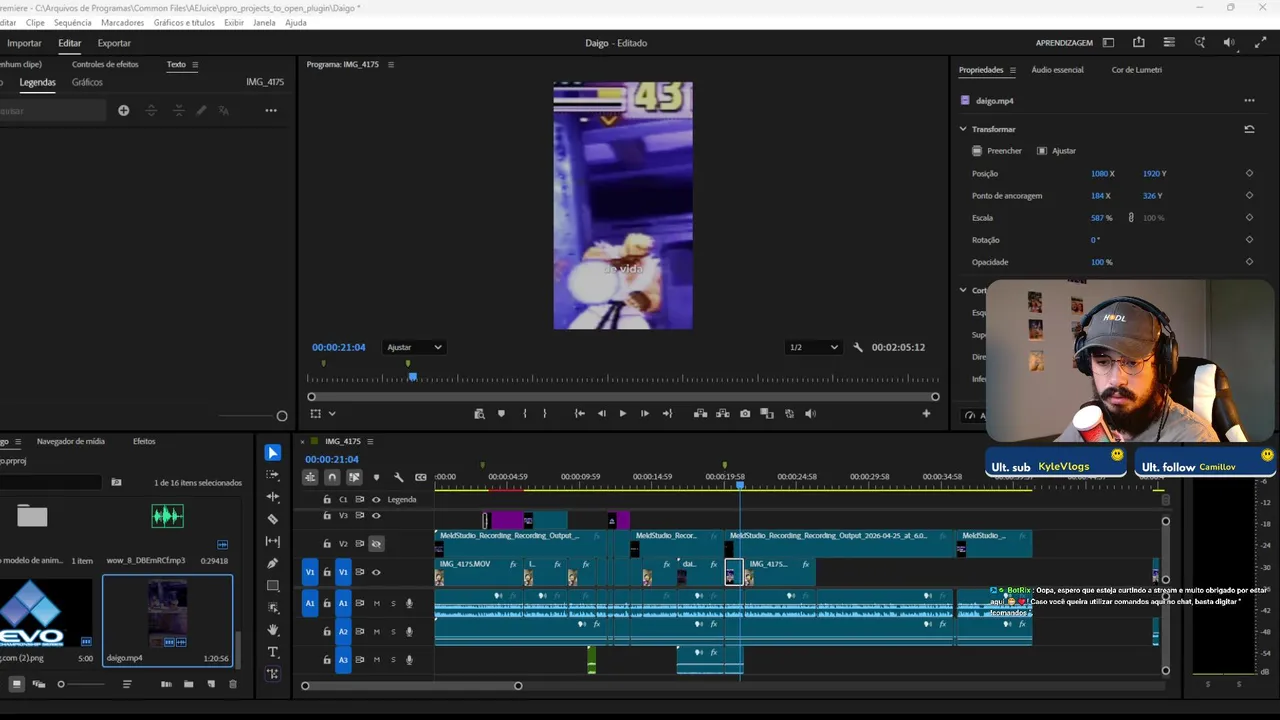Screen dimensions: 1280x720
Task: Toggle lock on track A3
Action: (x=327, y=660)
